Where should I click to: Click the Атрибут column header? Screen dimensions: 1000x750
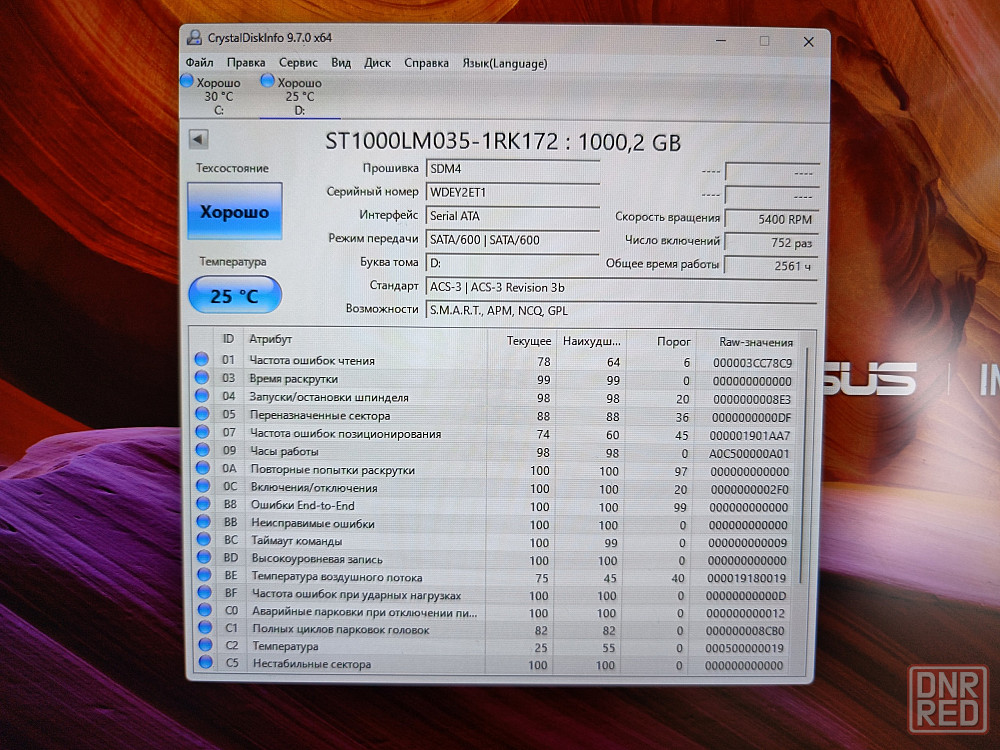(270, 340)
